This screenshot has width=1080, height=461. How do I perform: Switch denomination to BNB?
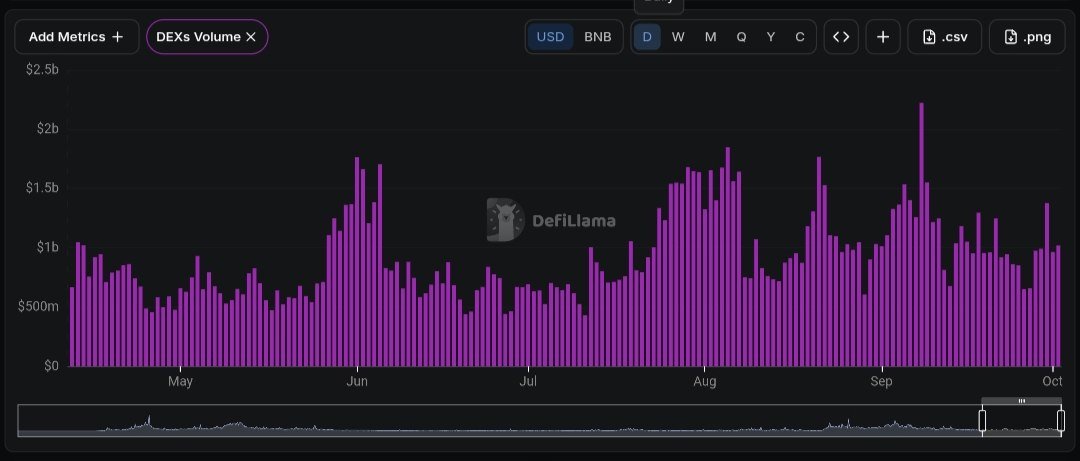(598, 37)
